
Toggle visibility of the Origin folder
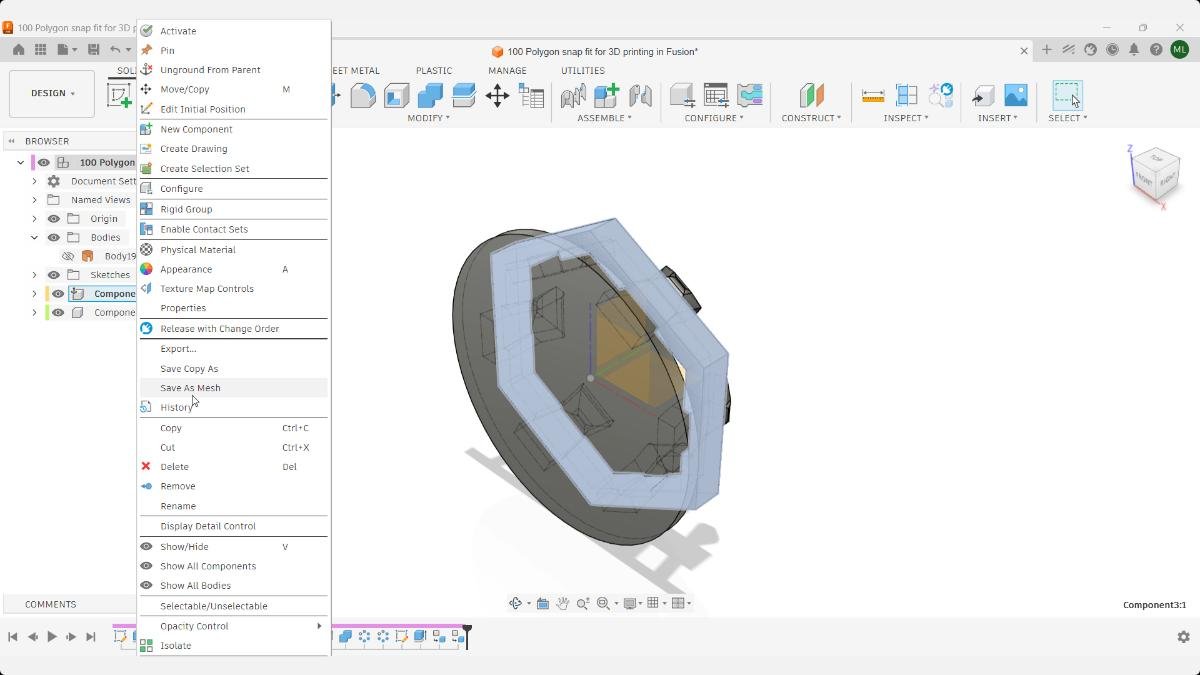[54, 218]
